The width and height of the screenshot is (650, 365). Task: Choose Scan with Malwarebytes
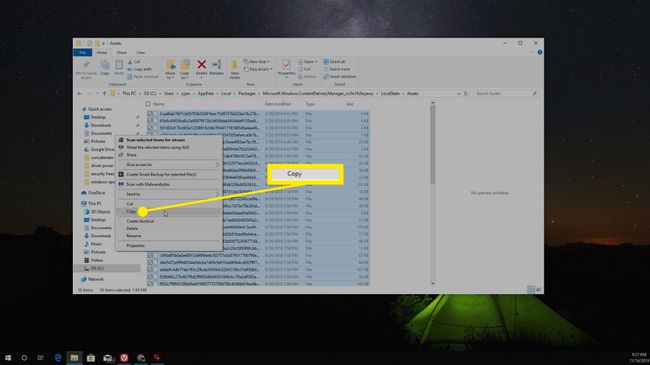pyautogui.click(x=169, y=184)
